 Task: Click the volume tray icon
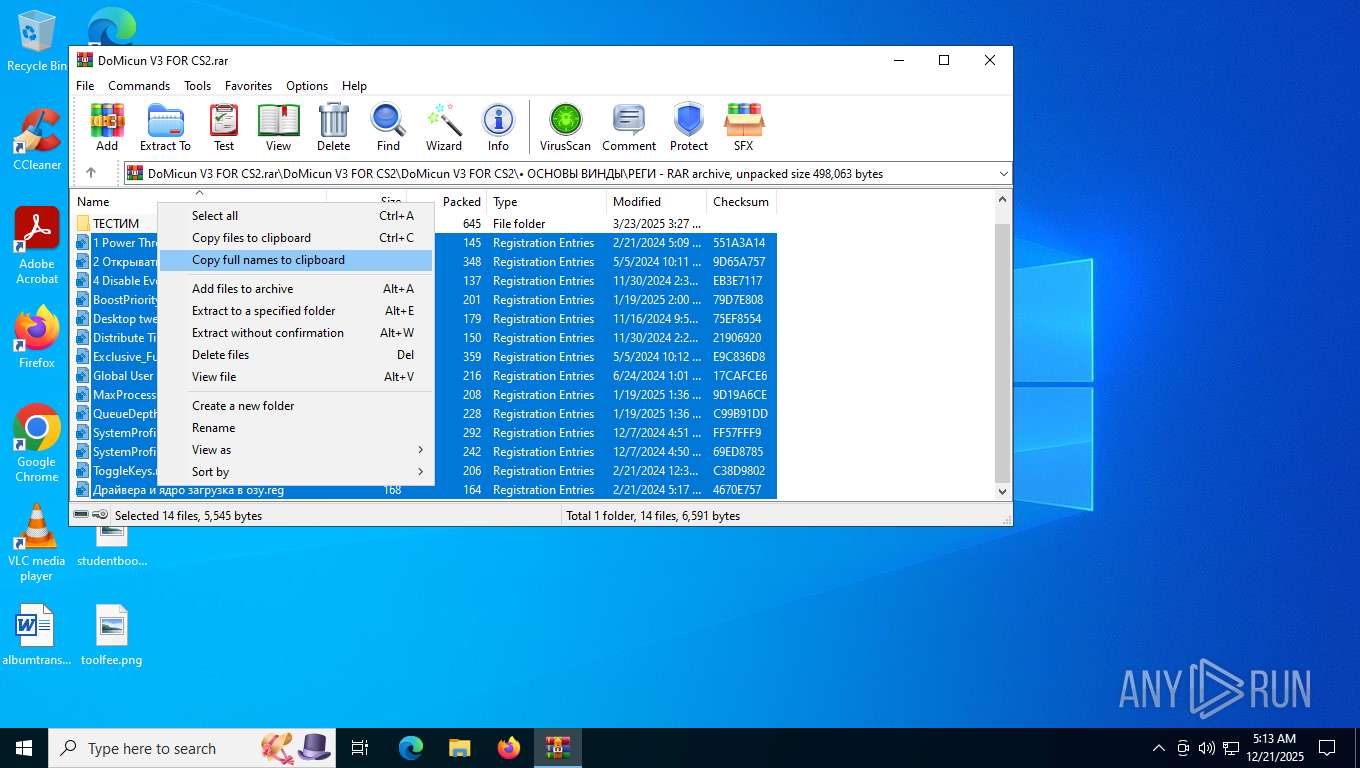[x=1206, y=748]
